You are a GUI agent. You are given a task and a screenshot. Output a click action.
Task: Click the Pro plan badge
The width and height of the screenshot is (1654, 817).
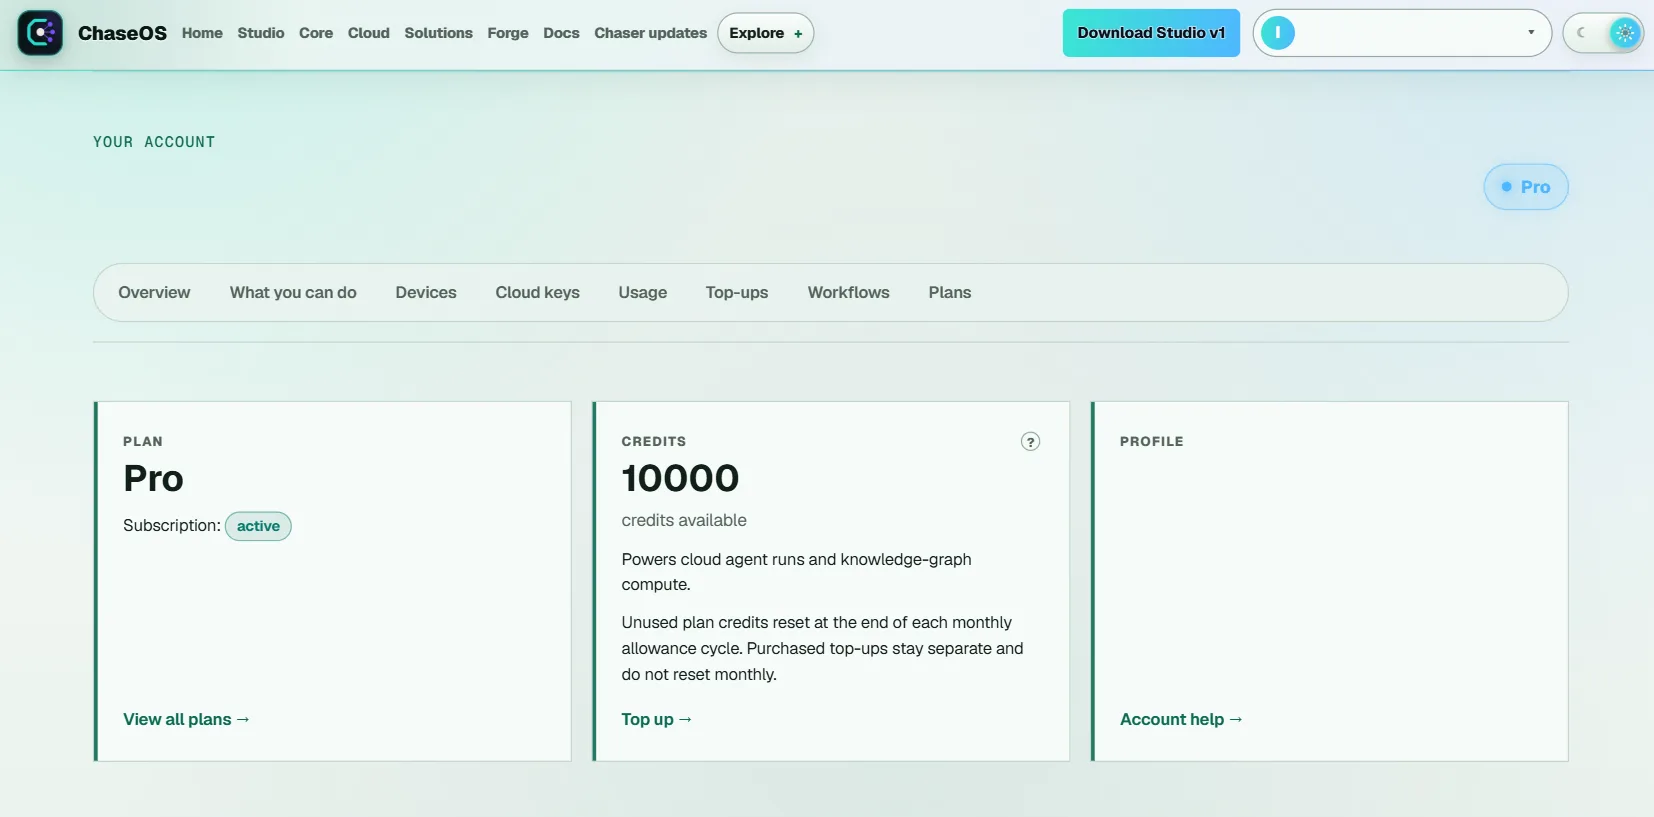point(1526,187)
